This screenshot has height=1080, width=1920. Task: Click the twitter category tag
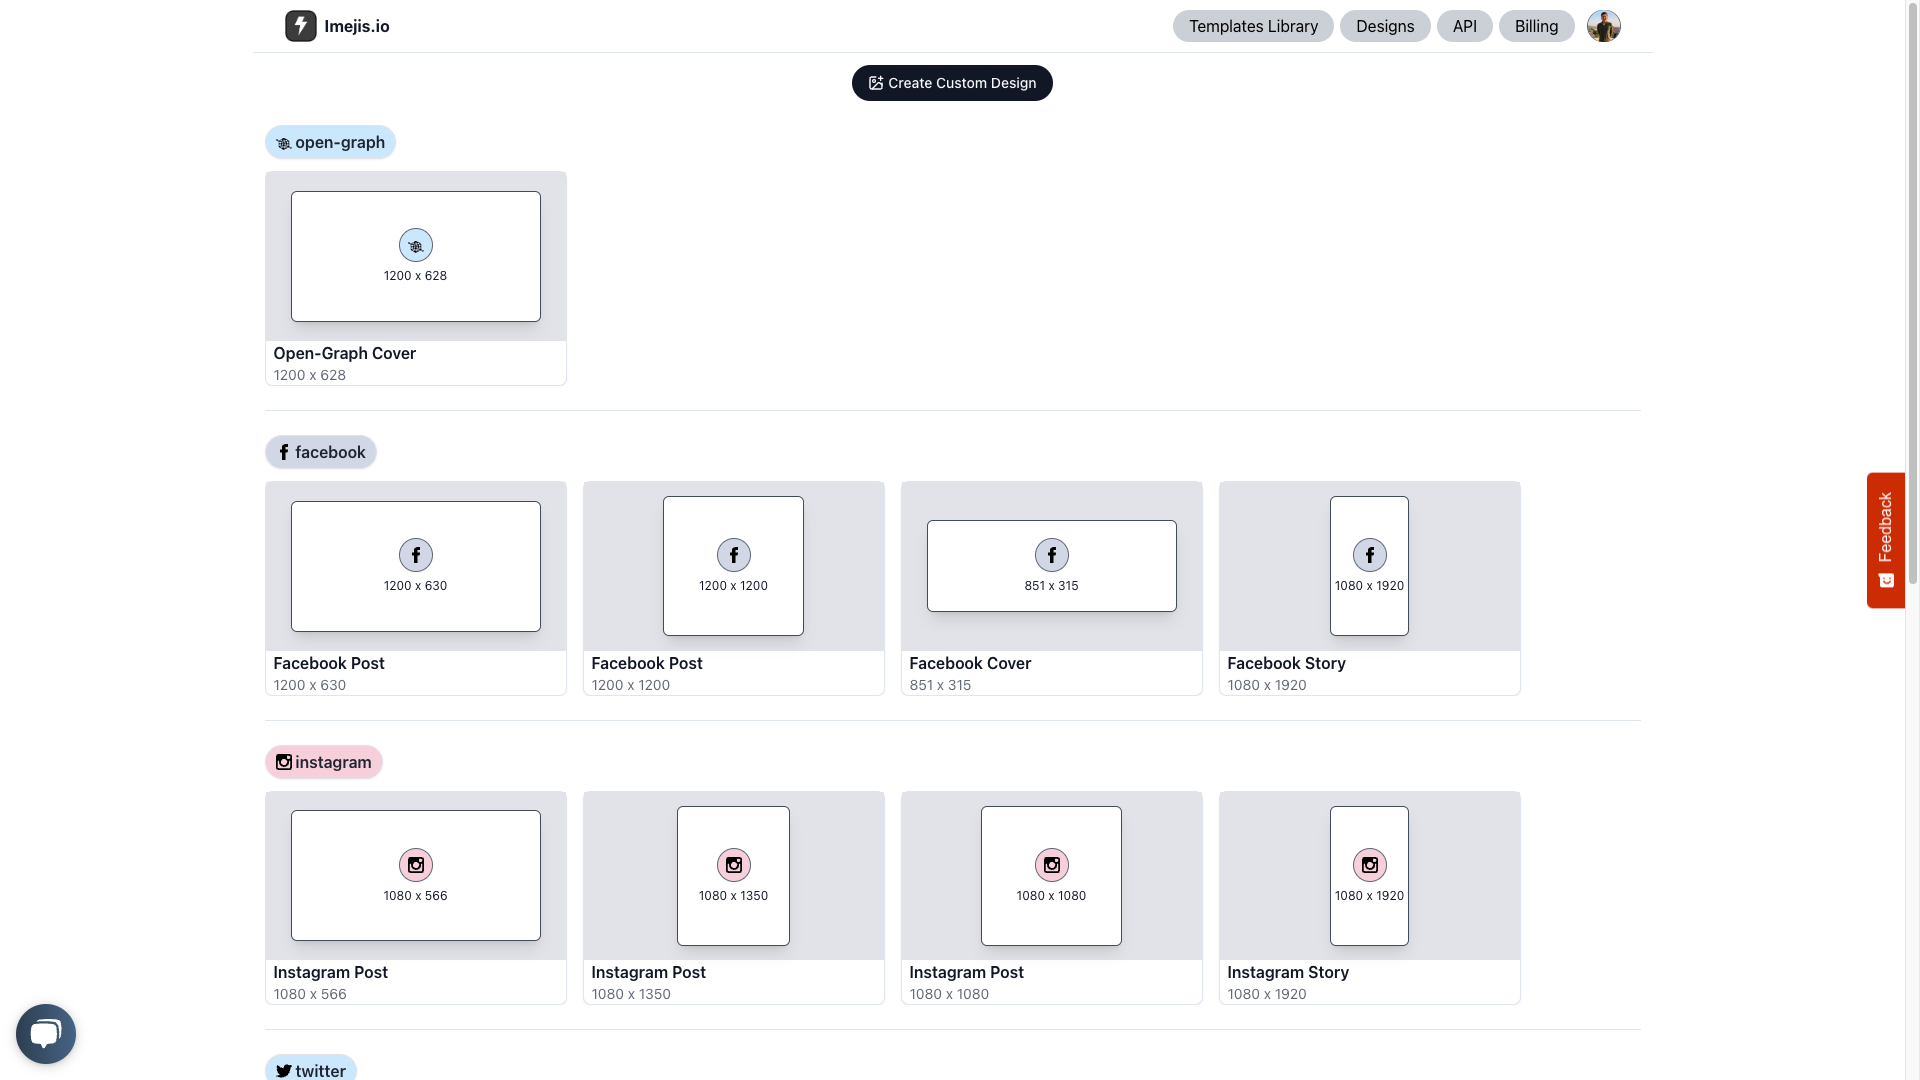311,1068
